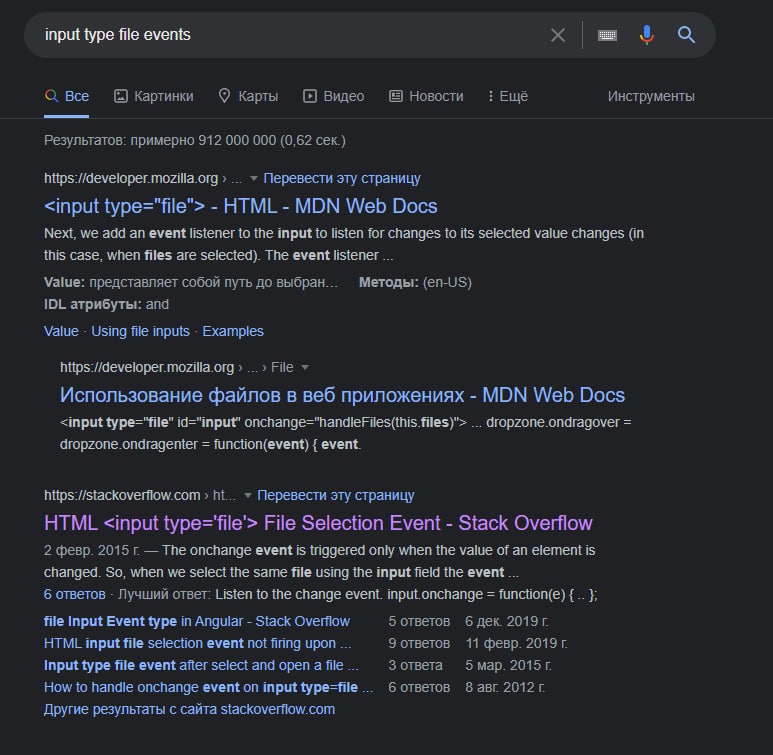773x755 pixels.
Task: Switch to the Видео tab
Action: pyautogui.click(x=334, y=96)
